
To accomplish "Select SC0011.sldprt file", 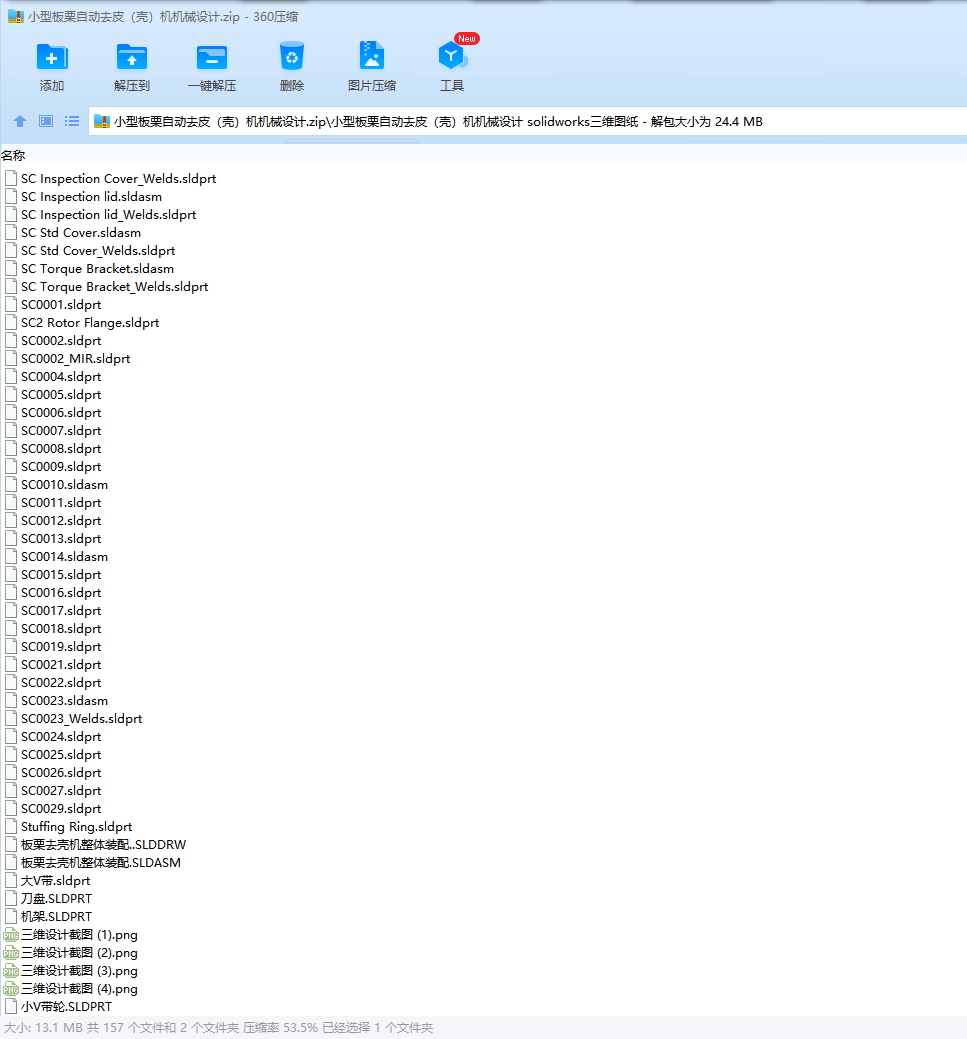I will tap(61, 503).
